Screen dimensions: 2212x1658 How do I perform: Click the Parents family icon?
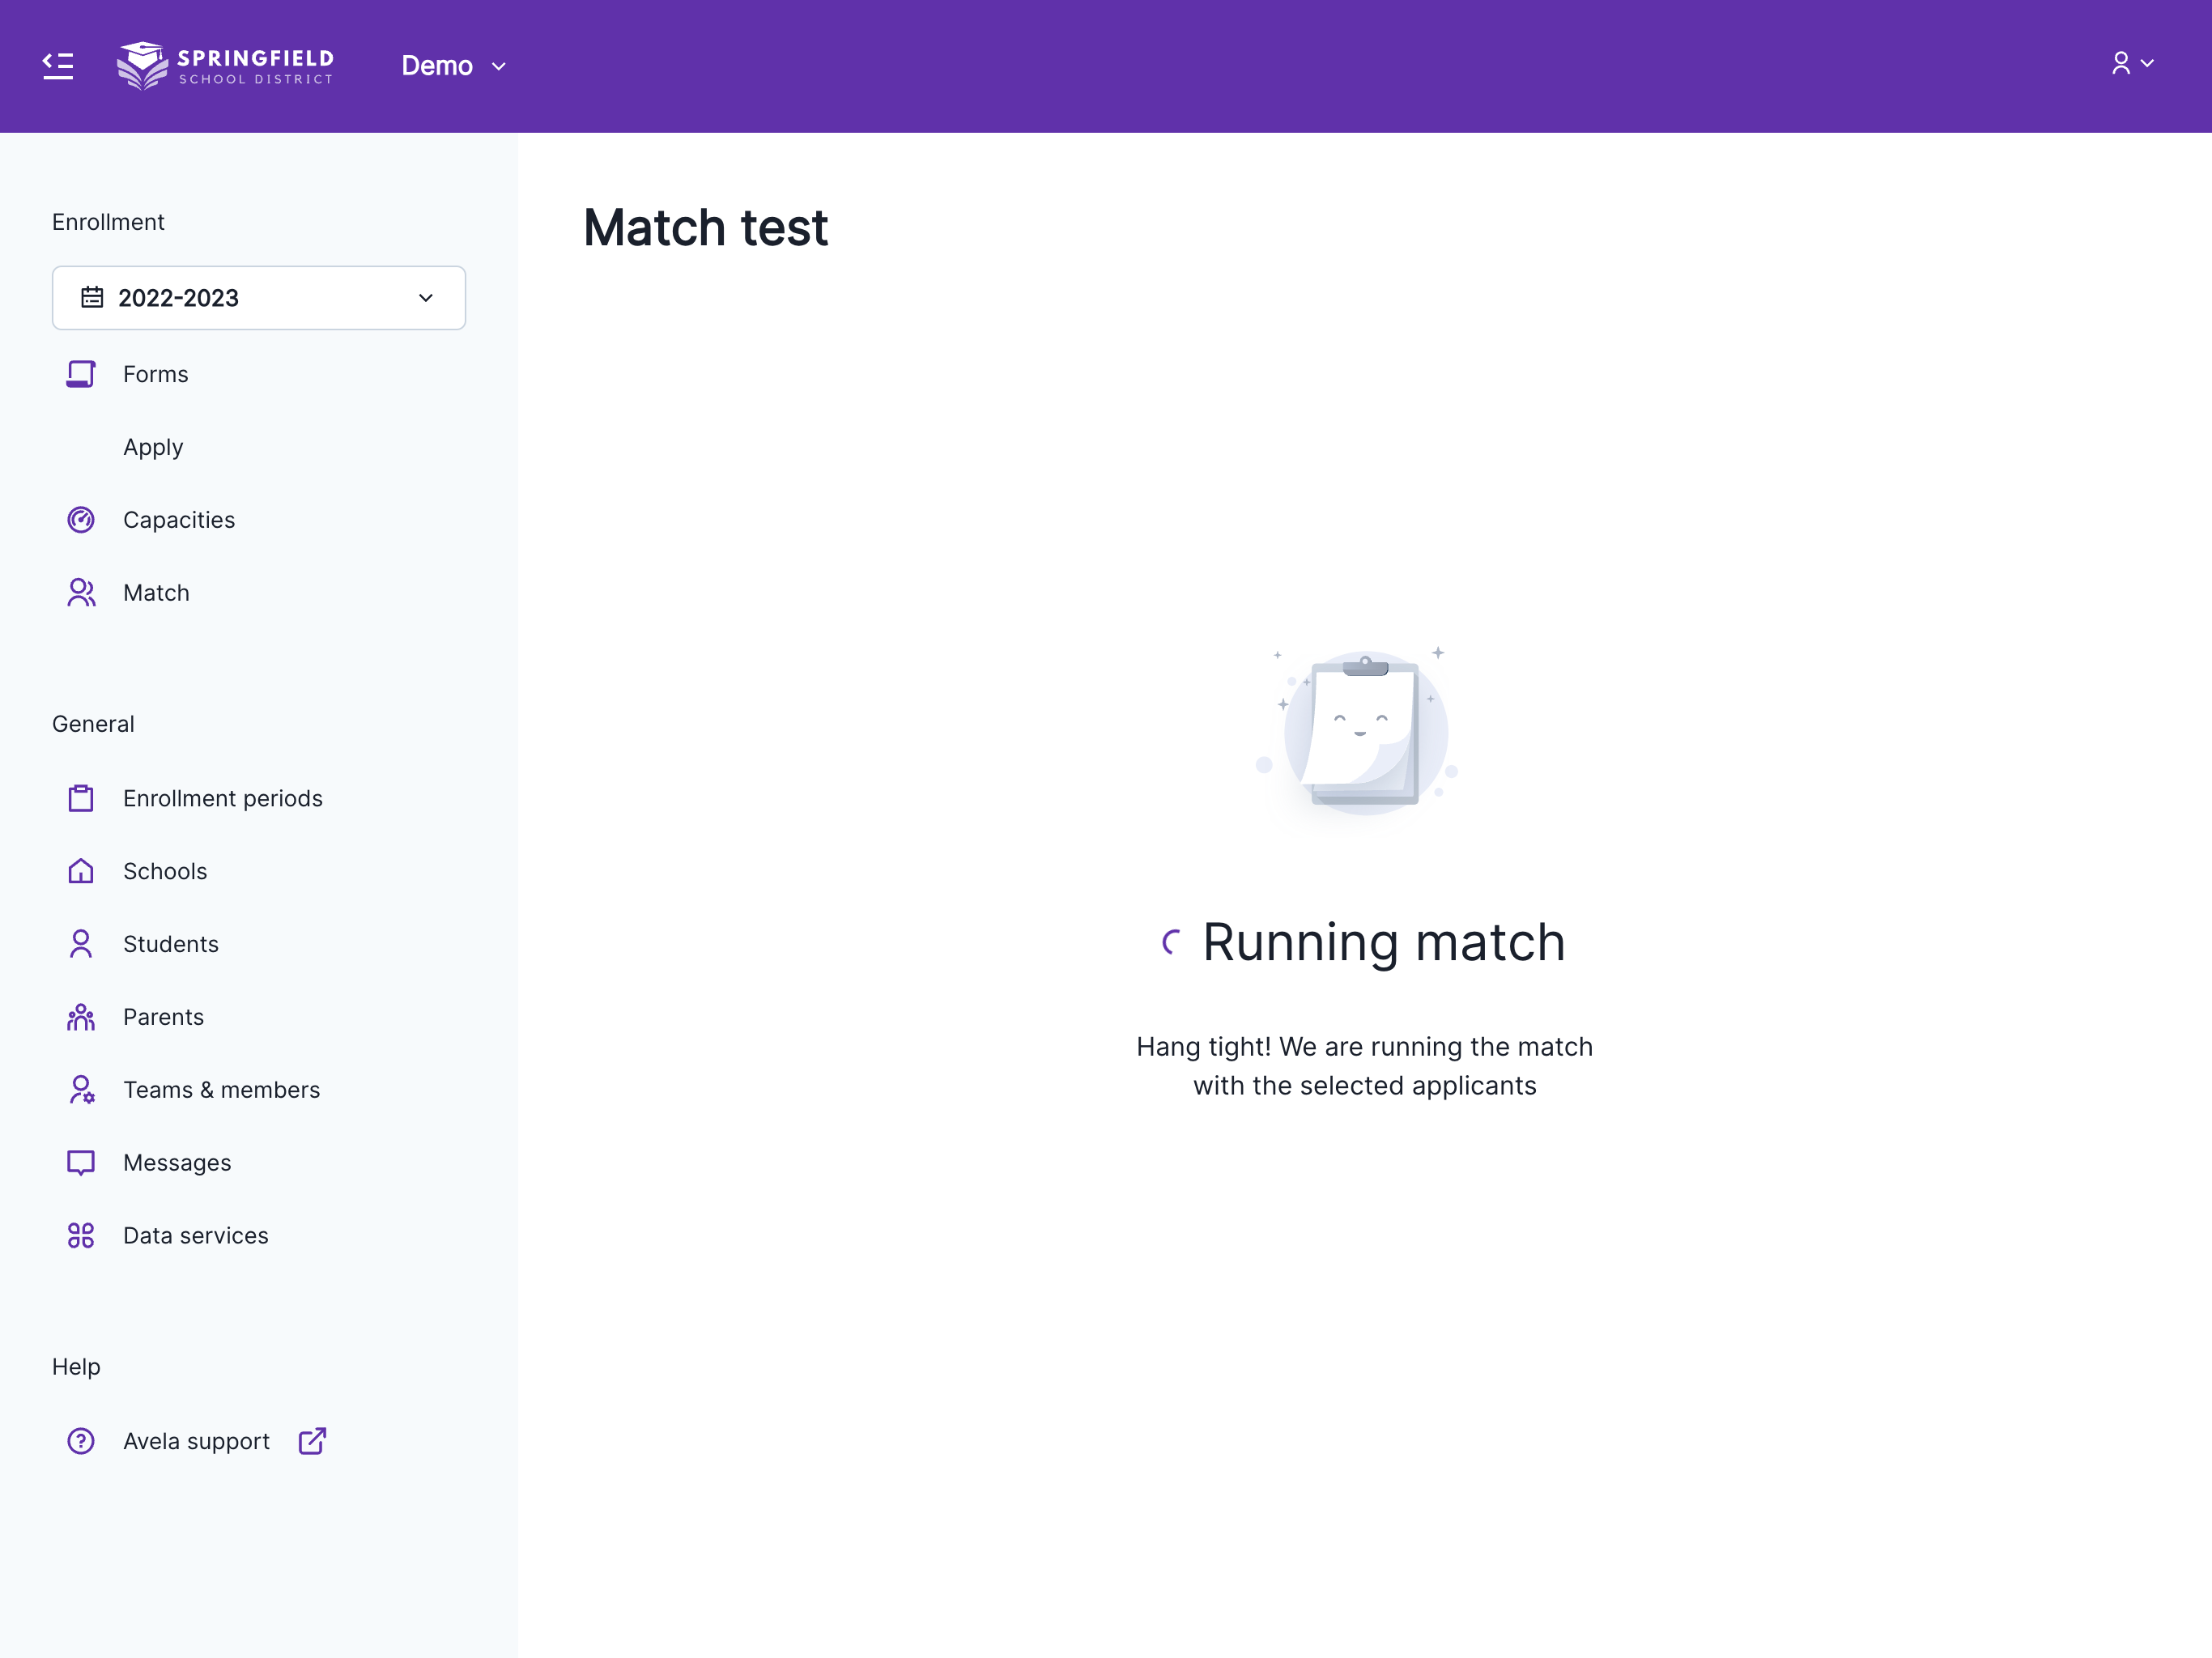[81, 1017]
